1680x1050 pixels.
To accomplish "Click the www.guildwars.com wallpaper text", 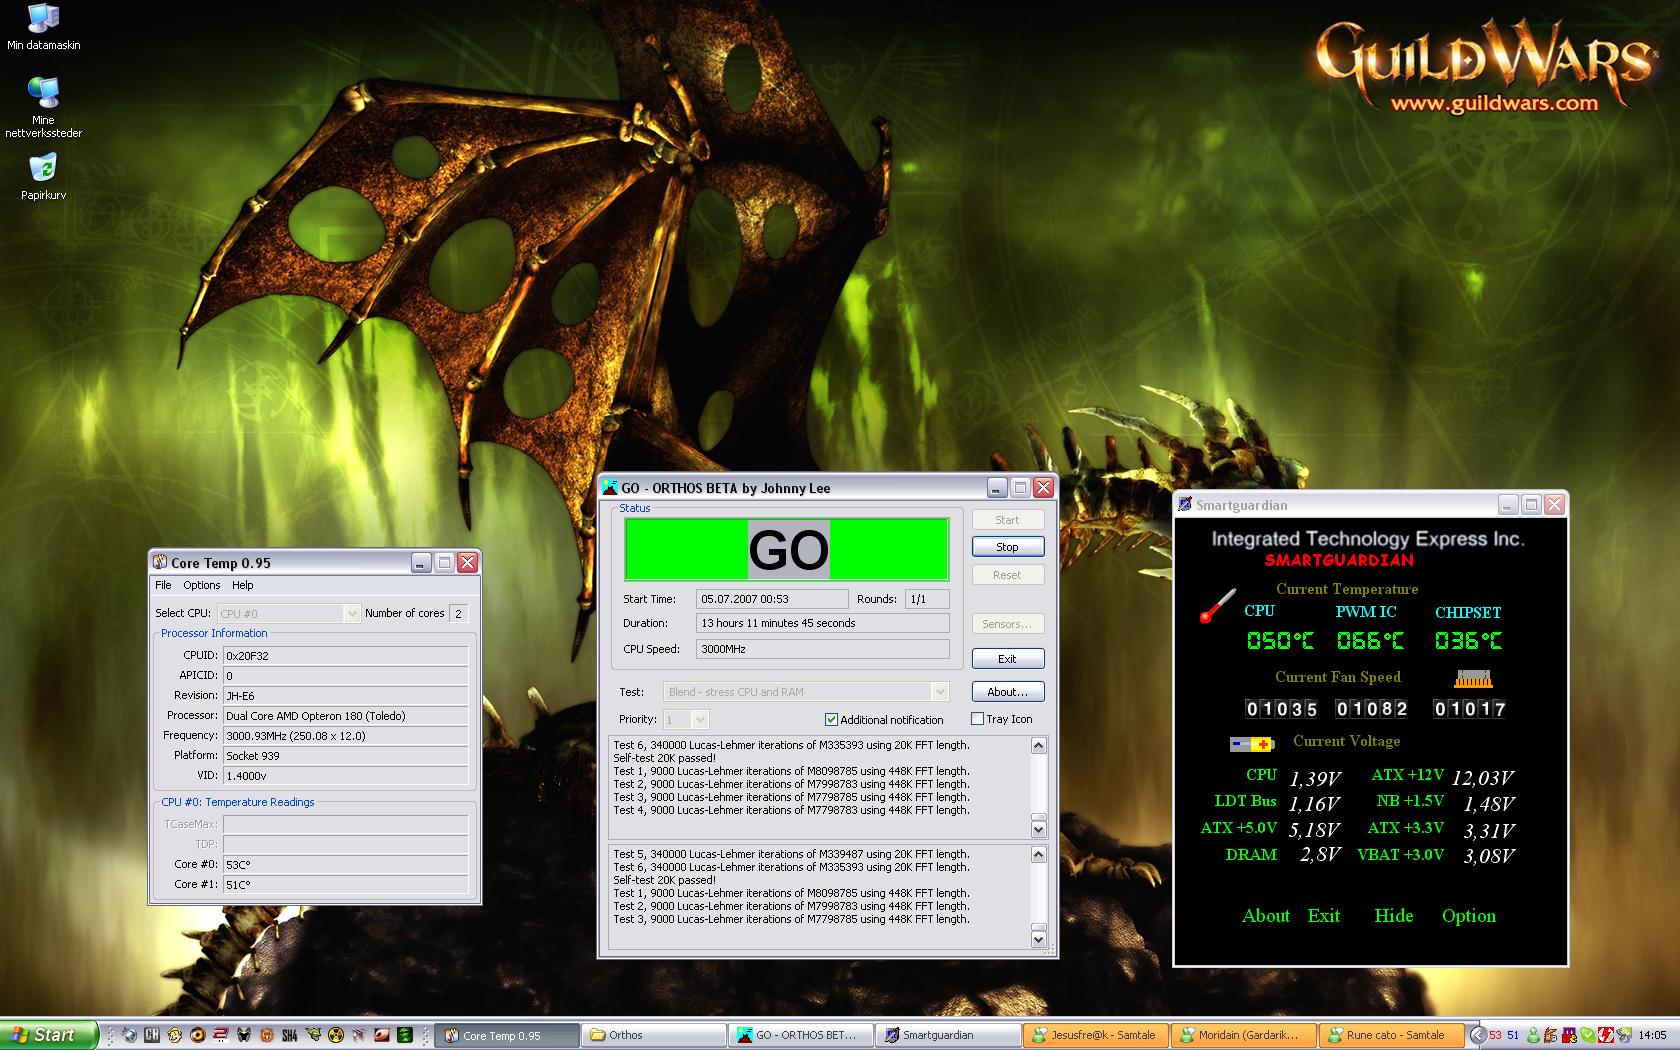I will click(x=1494, y=103).
